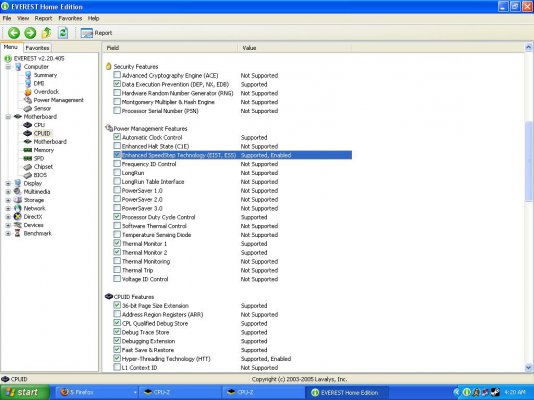Select the Devices icon in tree
The image size is (534, 400).
tap(18, 225)
